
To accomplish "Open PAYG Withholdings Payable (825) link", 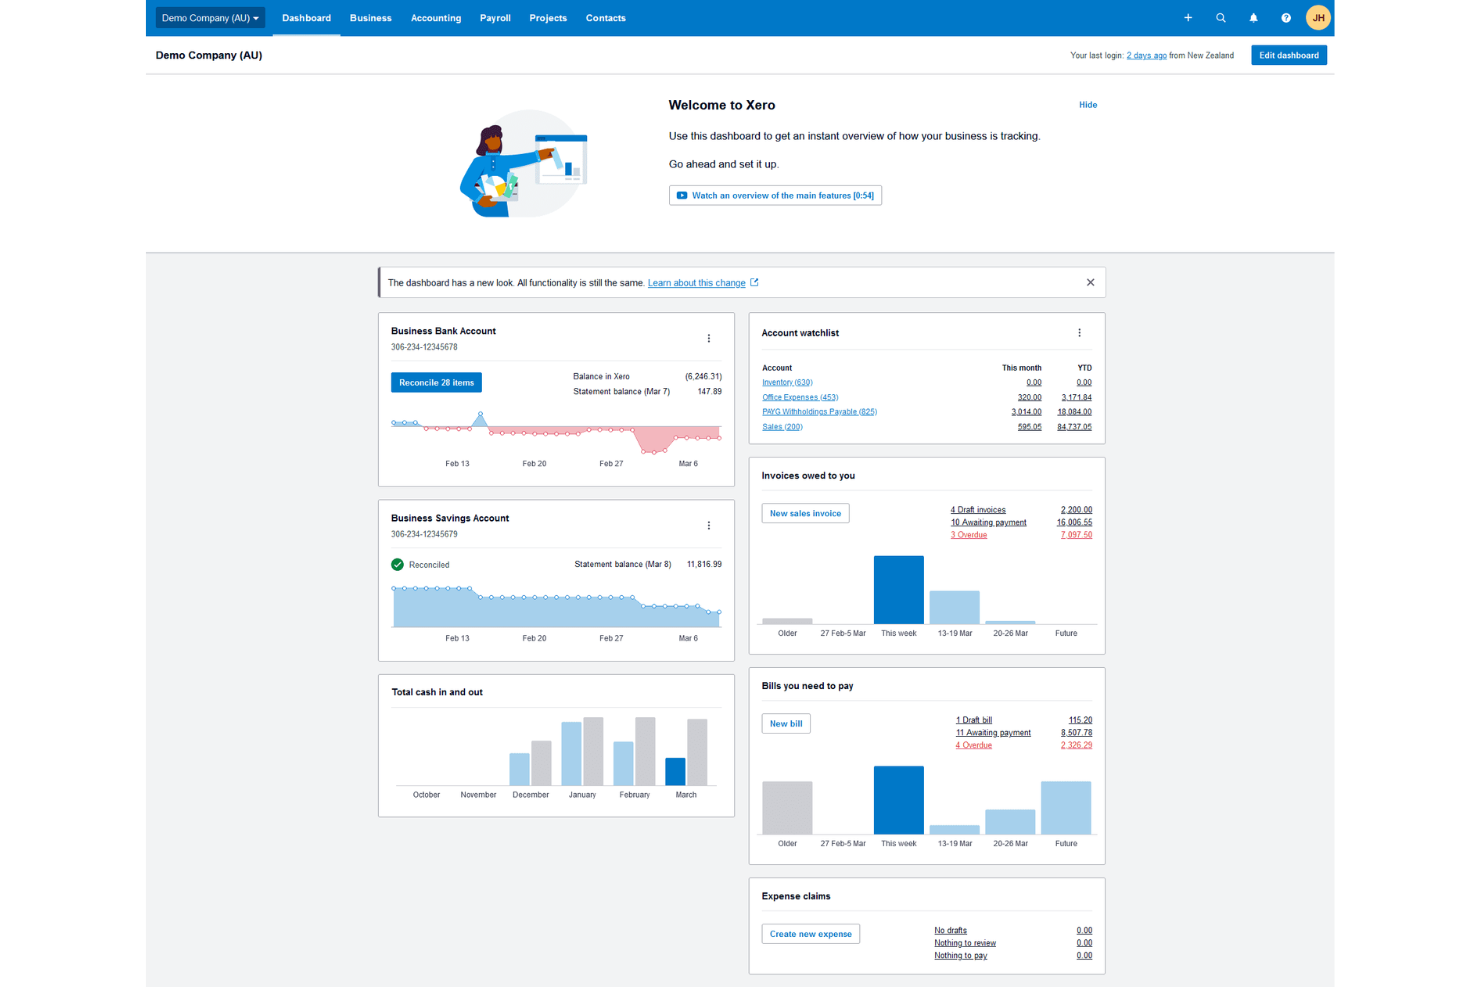I will [x=819, y=412].
